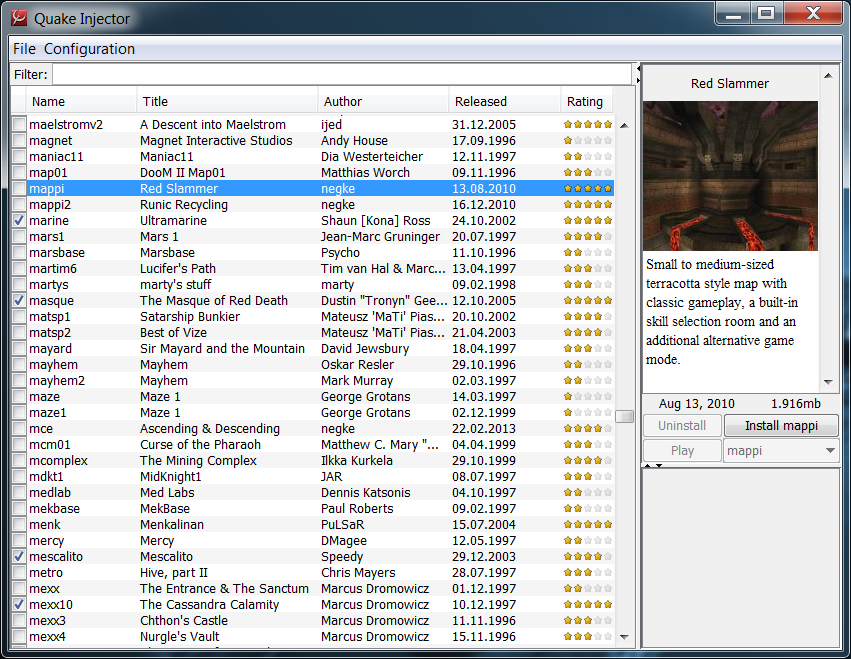Minimize the Quake Injector window
Screen dimensions: 851x659
[733, 13]
